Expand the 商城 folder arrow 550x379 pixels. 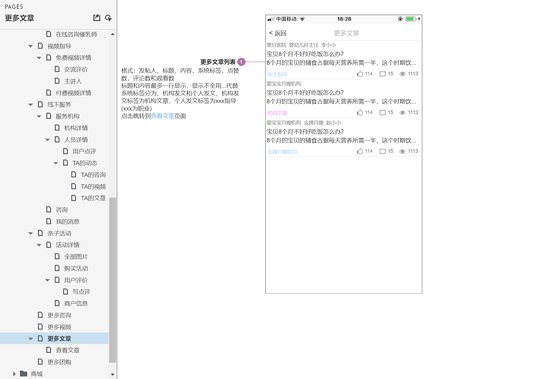(x=14, y=374)
